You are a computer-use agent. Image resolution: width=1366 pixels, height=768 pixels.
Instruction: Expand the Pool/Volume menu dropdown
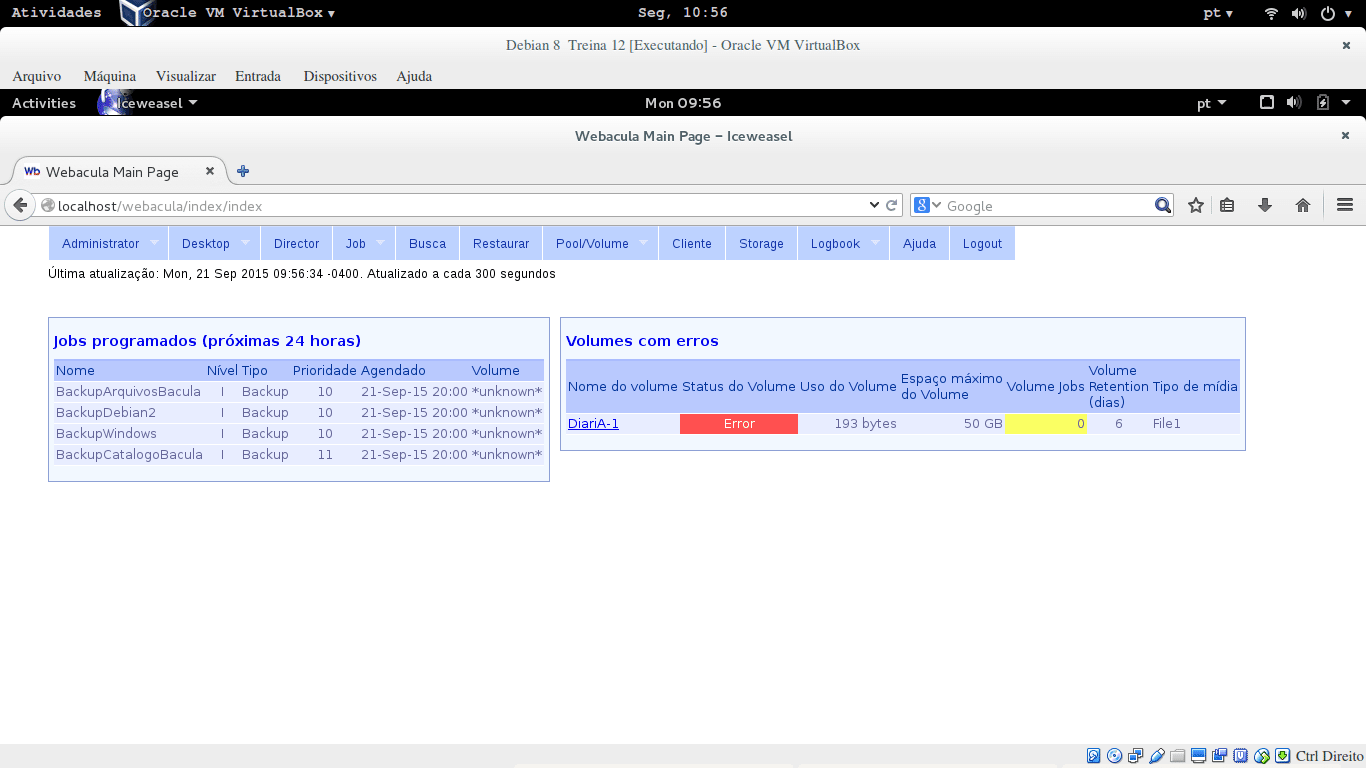[x=600, y=243]
